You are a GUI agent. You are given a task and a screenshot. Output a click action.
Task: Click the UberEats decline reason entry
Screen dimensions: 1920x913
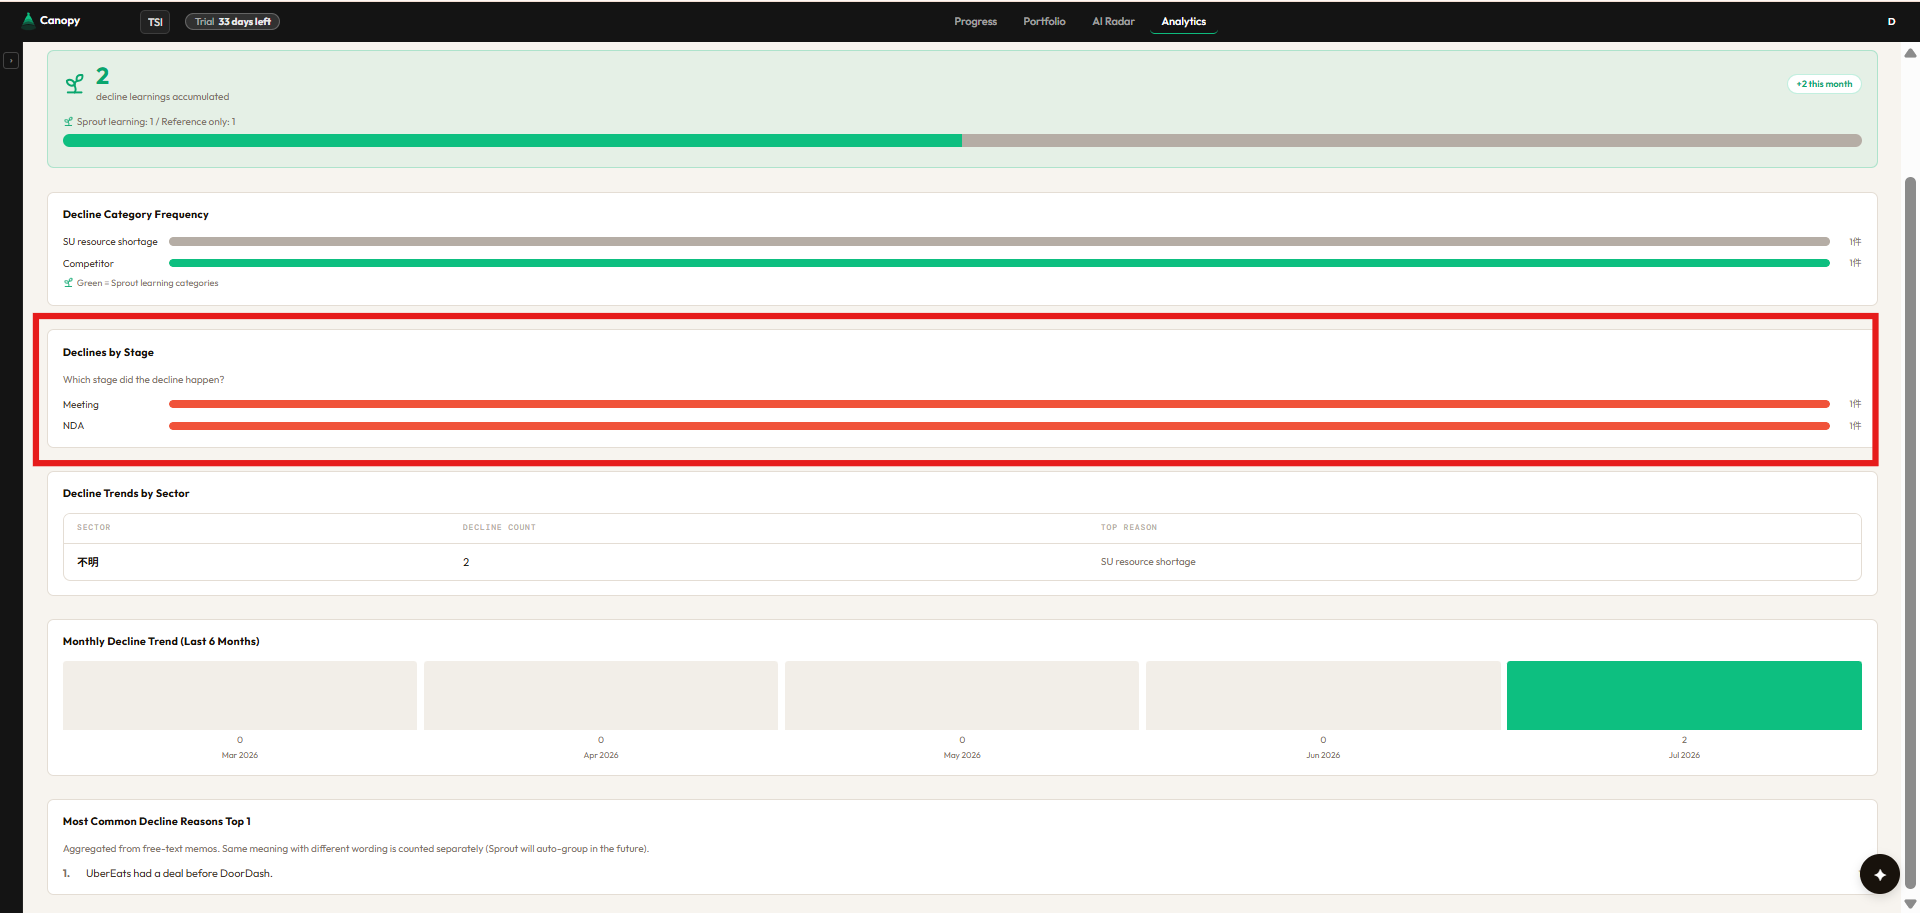[x=179, y=874]
